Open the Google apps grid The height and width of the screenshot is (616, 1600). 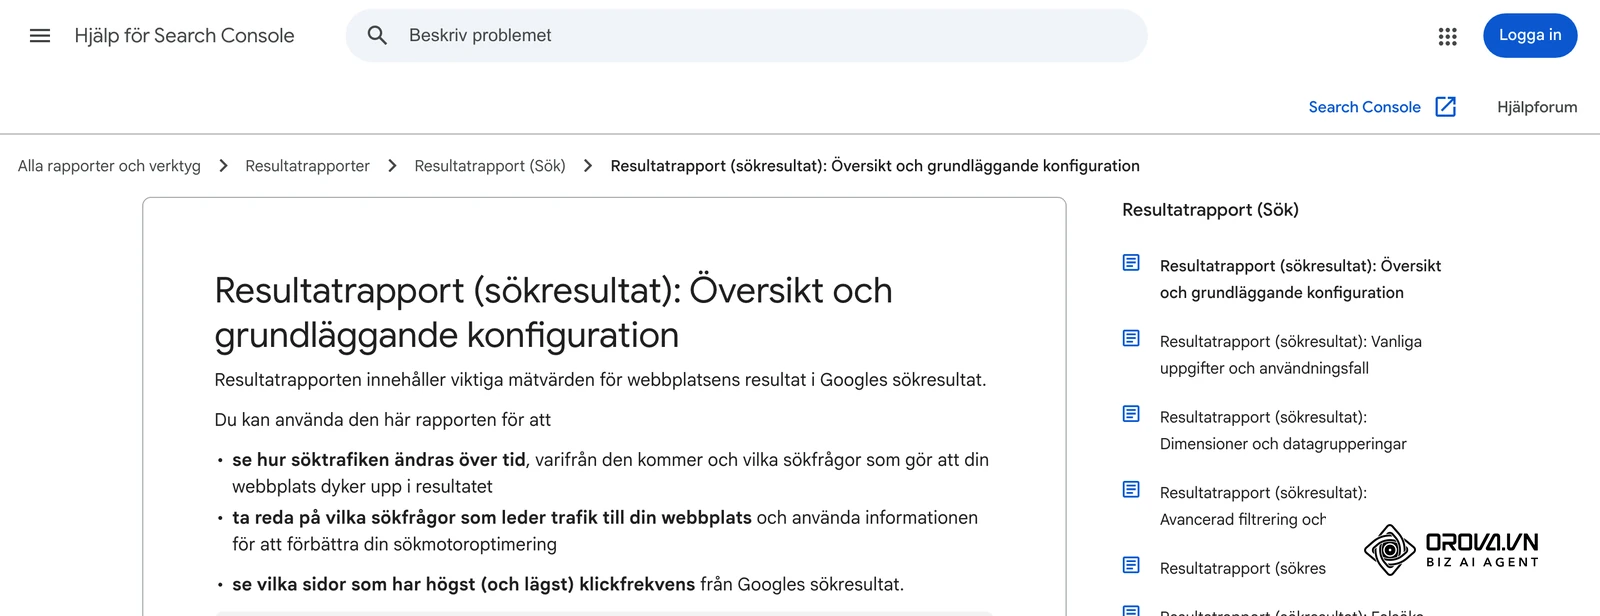click(1447, 36)
